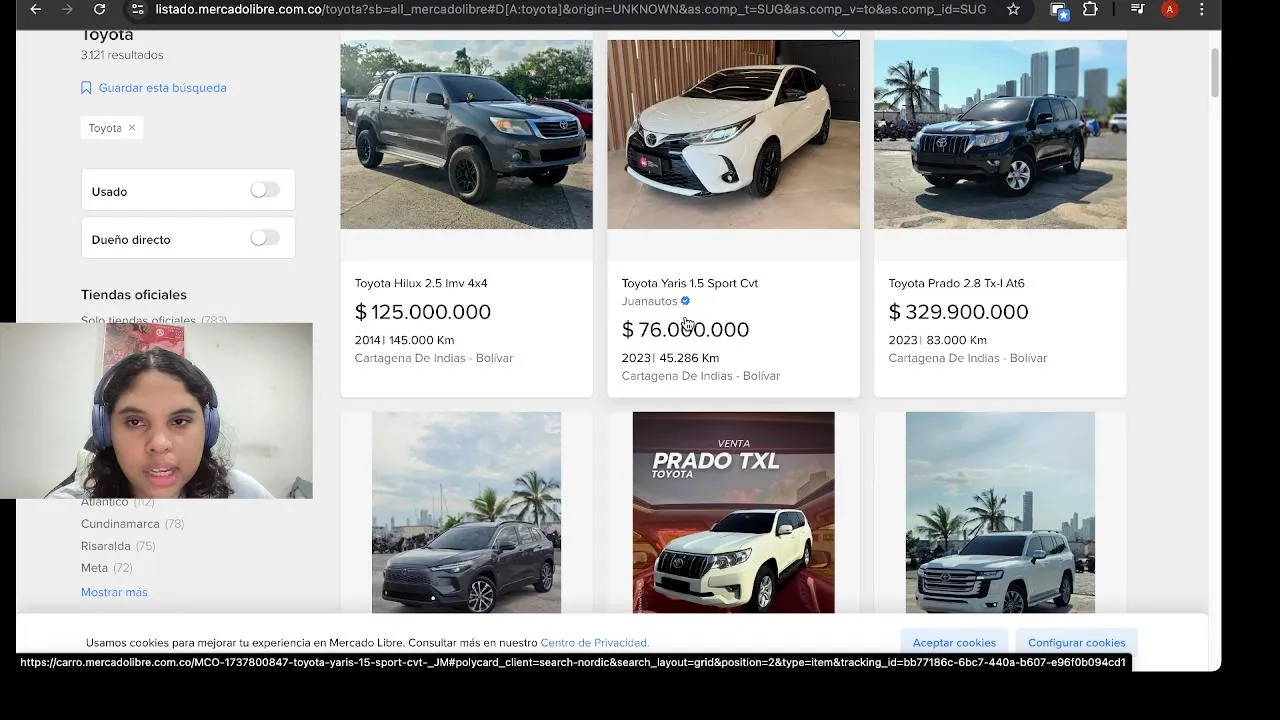This screenshot has width=1280, height=720.
Task: Click the screen recorder extension icon
Action: (x=1060, y=10)
